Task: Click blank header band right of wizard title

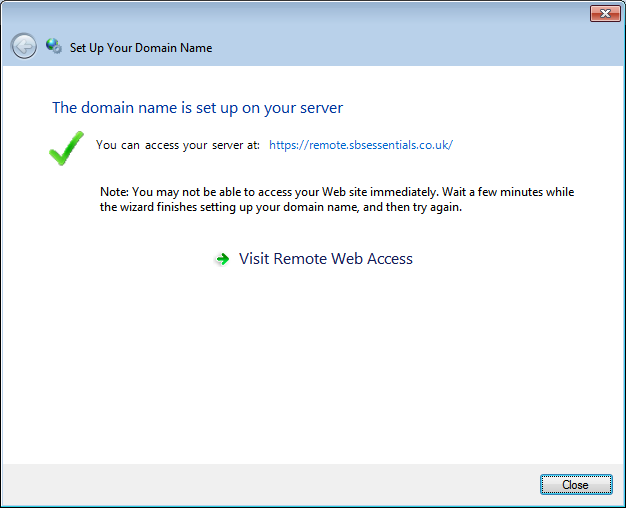Action: tap(420, 47)
